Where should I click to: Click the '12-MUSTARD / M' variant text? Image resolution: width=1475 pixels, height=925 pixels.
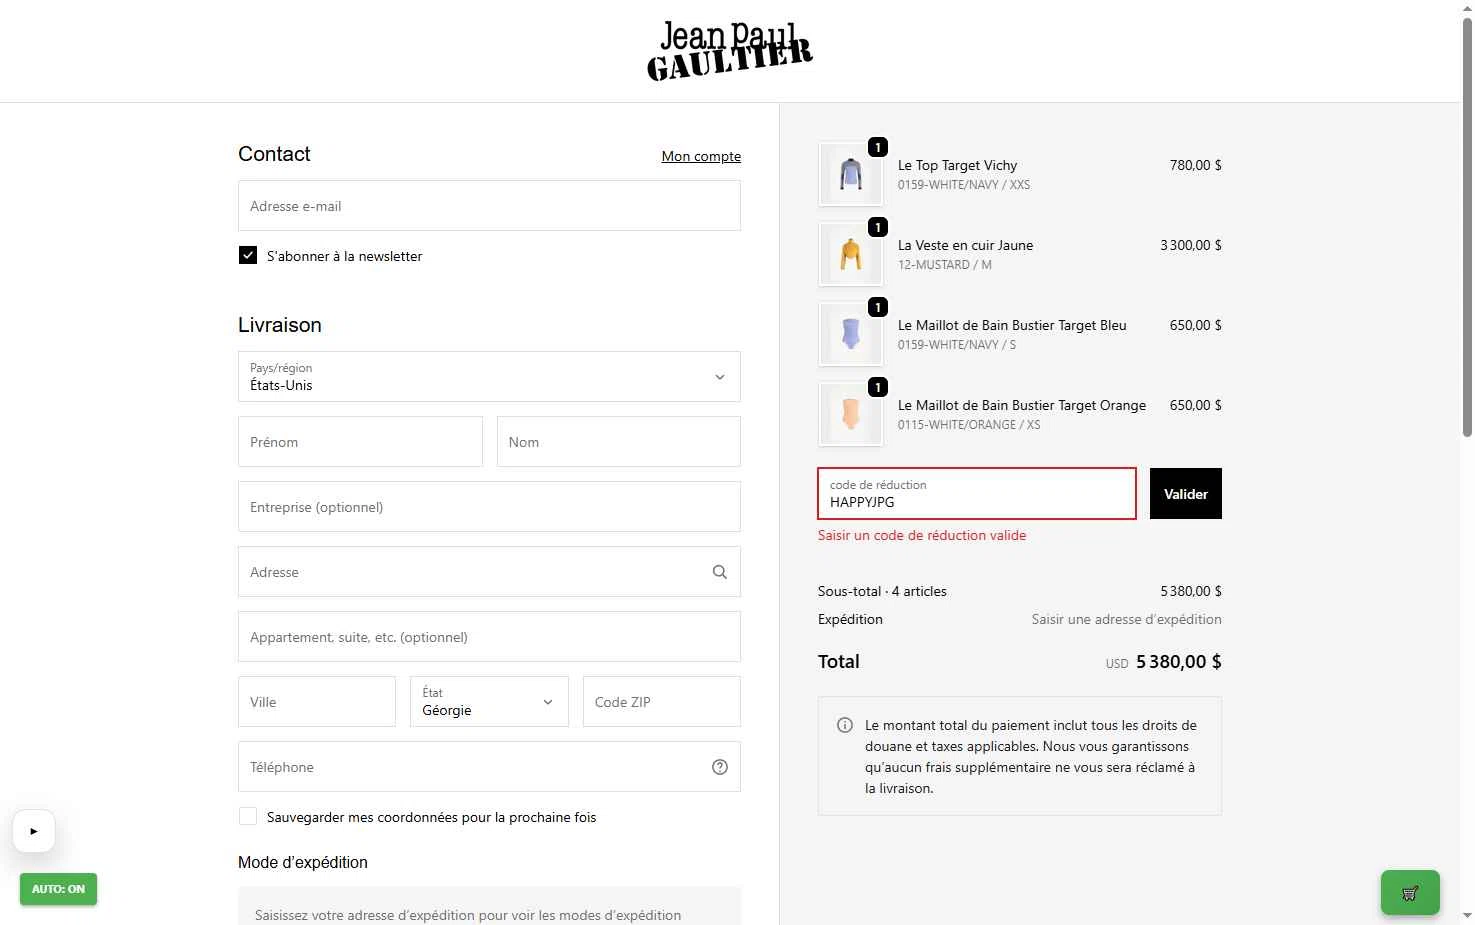[945, 265]
